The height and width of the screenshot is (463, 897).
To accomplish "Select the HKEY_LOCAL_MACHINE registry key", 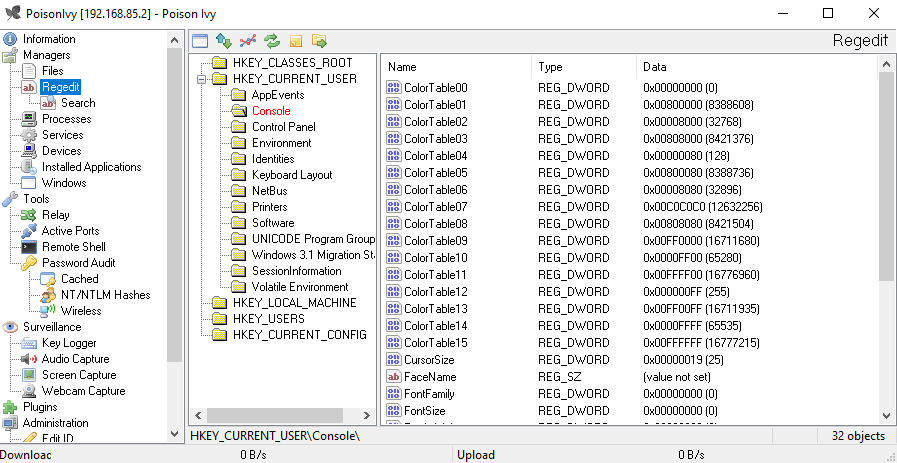I will click(x=294, y=303).
